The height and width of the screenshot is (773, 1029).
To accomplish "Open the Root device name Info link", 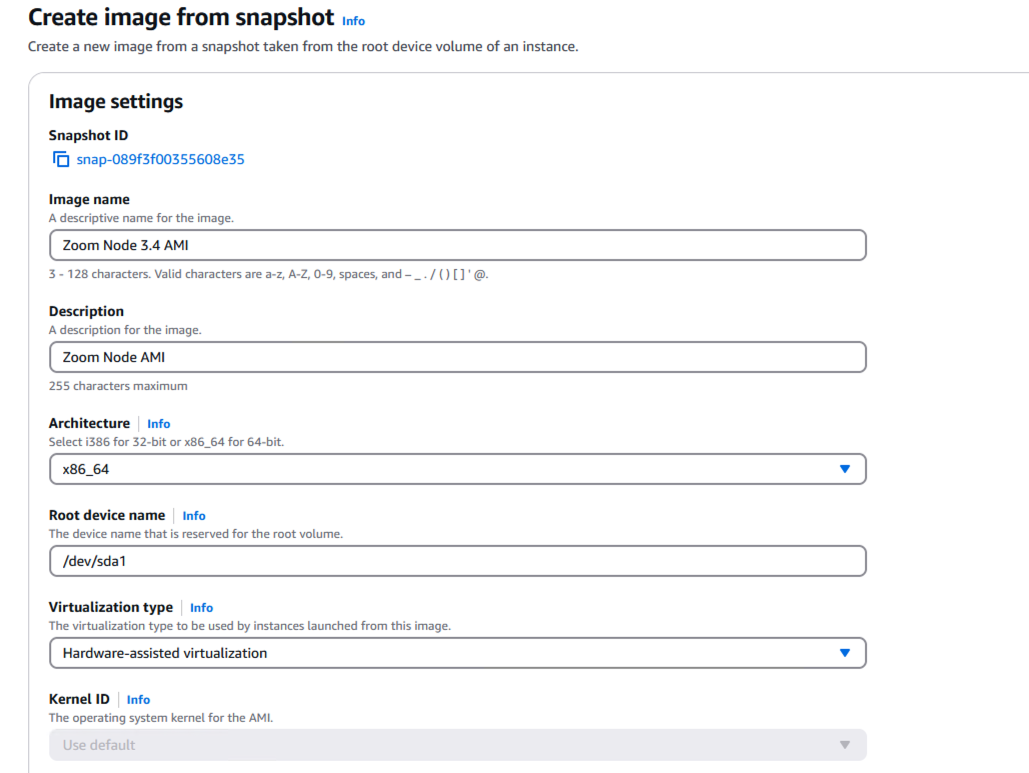I will click(194, 516).
